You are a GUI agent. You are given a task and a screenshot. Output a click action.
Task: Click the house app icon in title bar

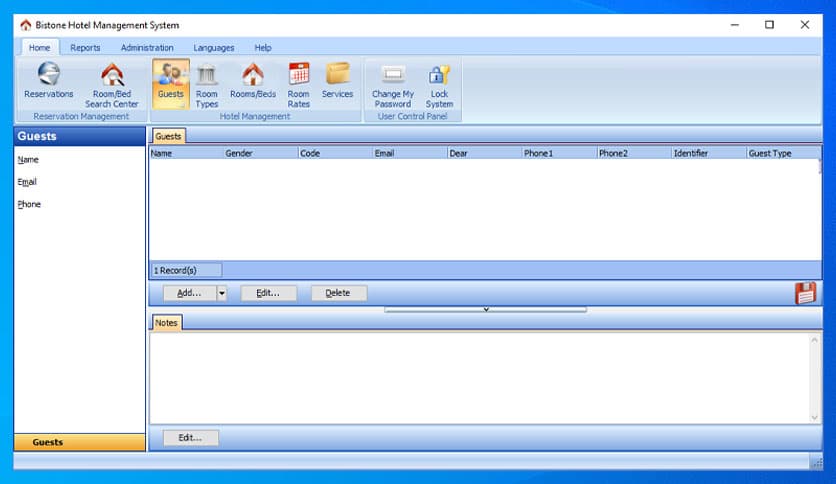(26, 25)
